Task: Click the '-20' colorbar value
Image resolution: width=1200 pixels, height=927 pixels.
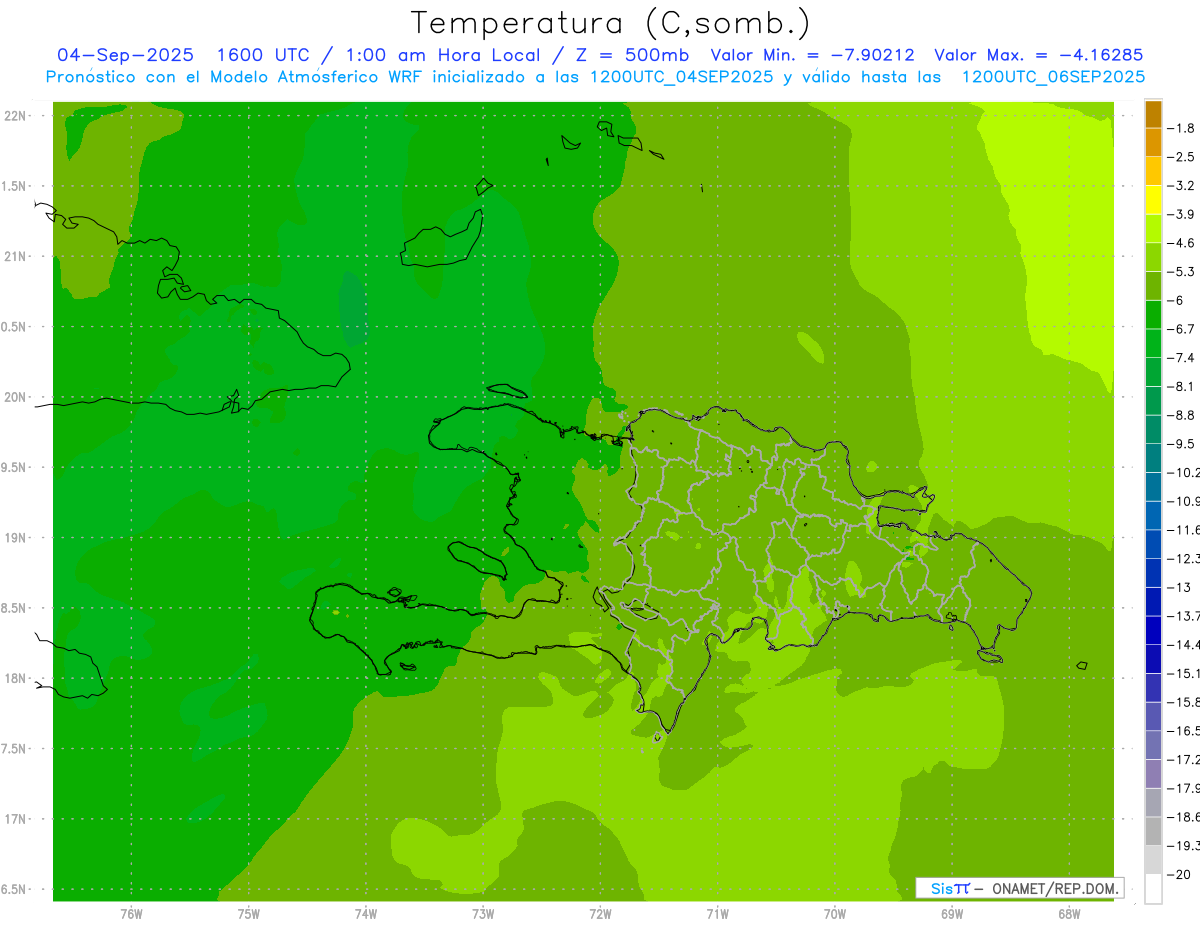Action: (1179, 874)
